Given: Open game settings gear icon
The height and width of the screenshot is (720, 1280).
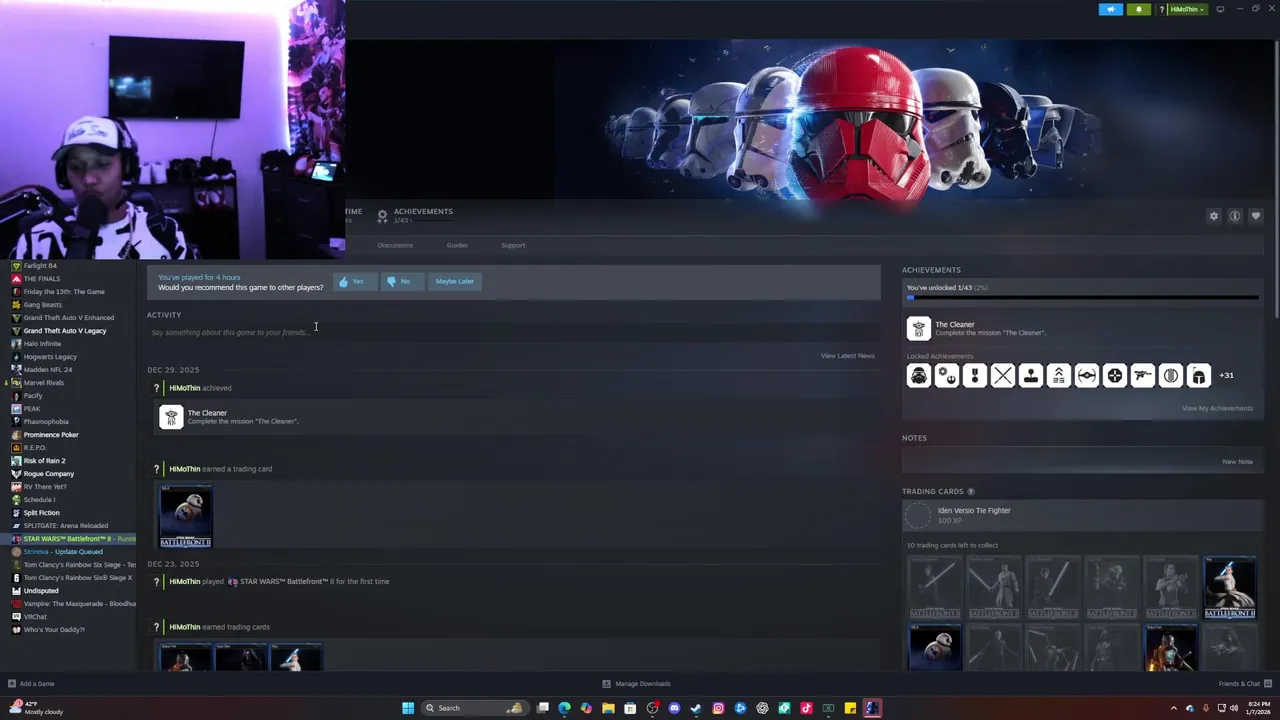Looking at the screenshot, I should tap(1214, 216).
